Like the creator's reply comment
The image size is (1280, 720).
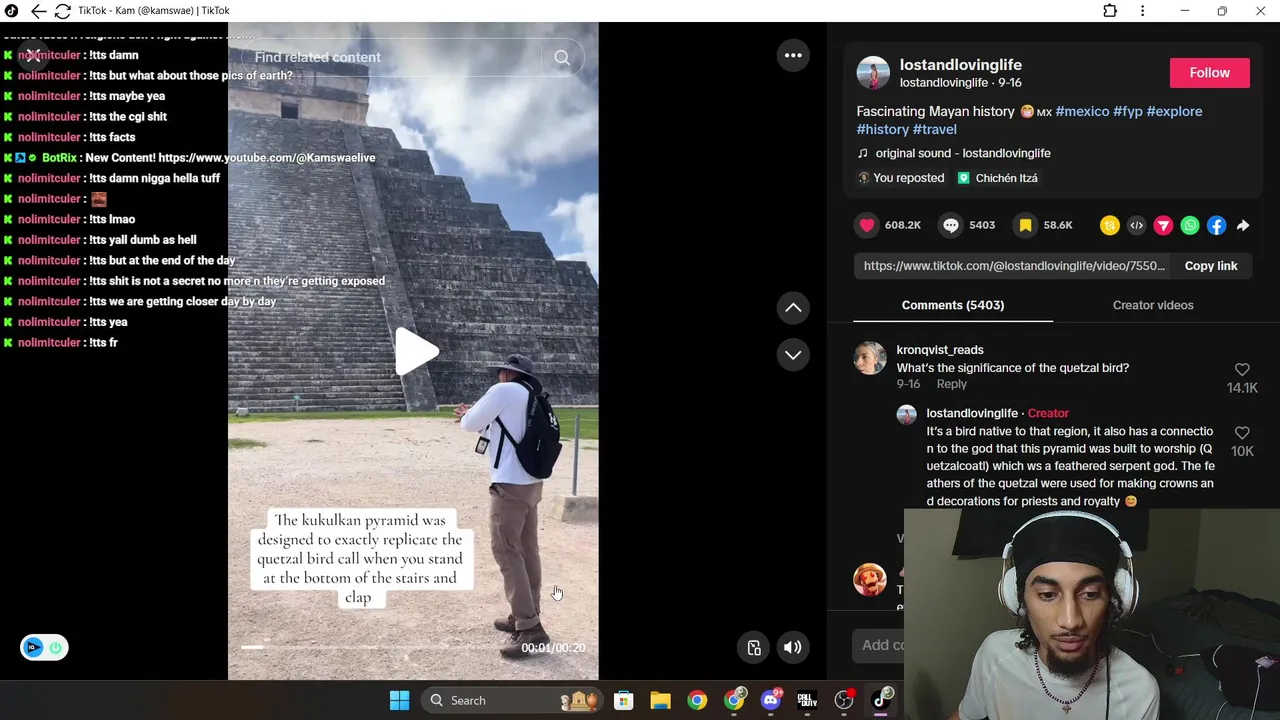(x=1242, y=433)
